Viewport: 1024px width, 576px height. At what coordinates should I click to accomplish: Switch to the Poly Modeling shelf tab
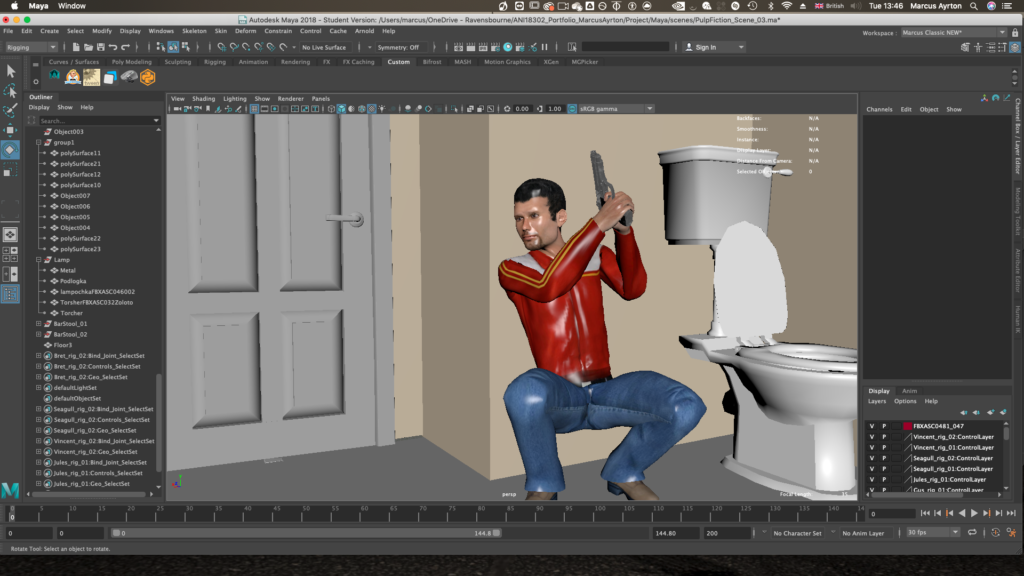(x=131, y=62)
